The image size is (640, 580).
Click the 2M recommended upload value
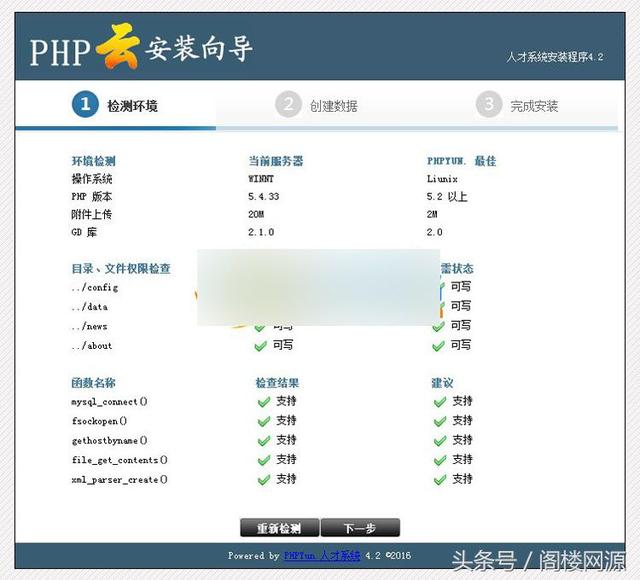click(432, 214)
